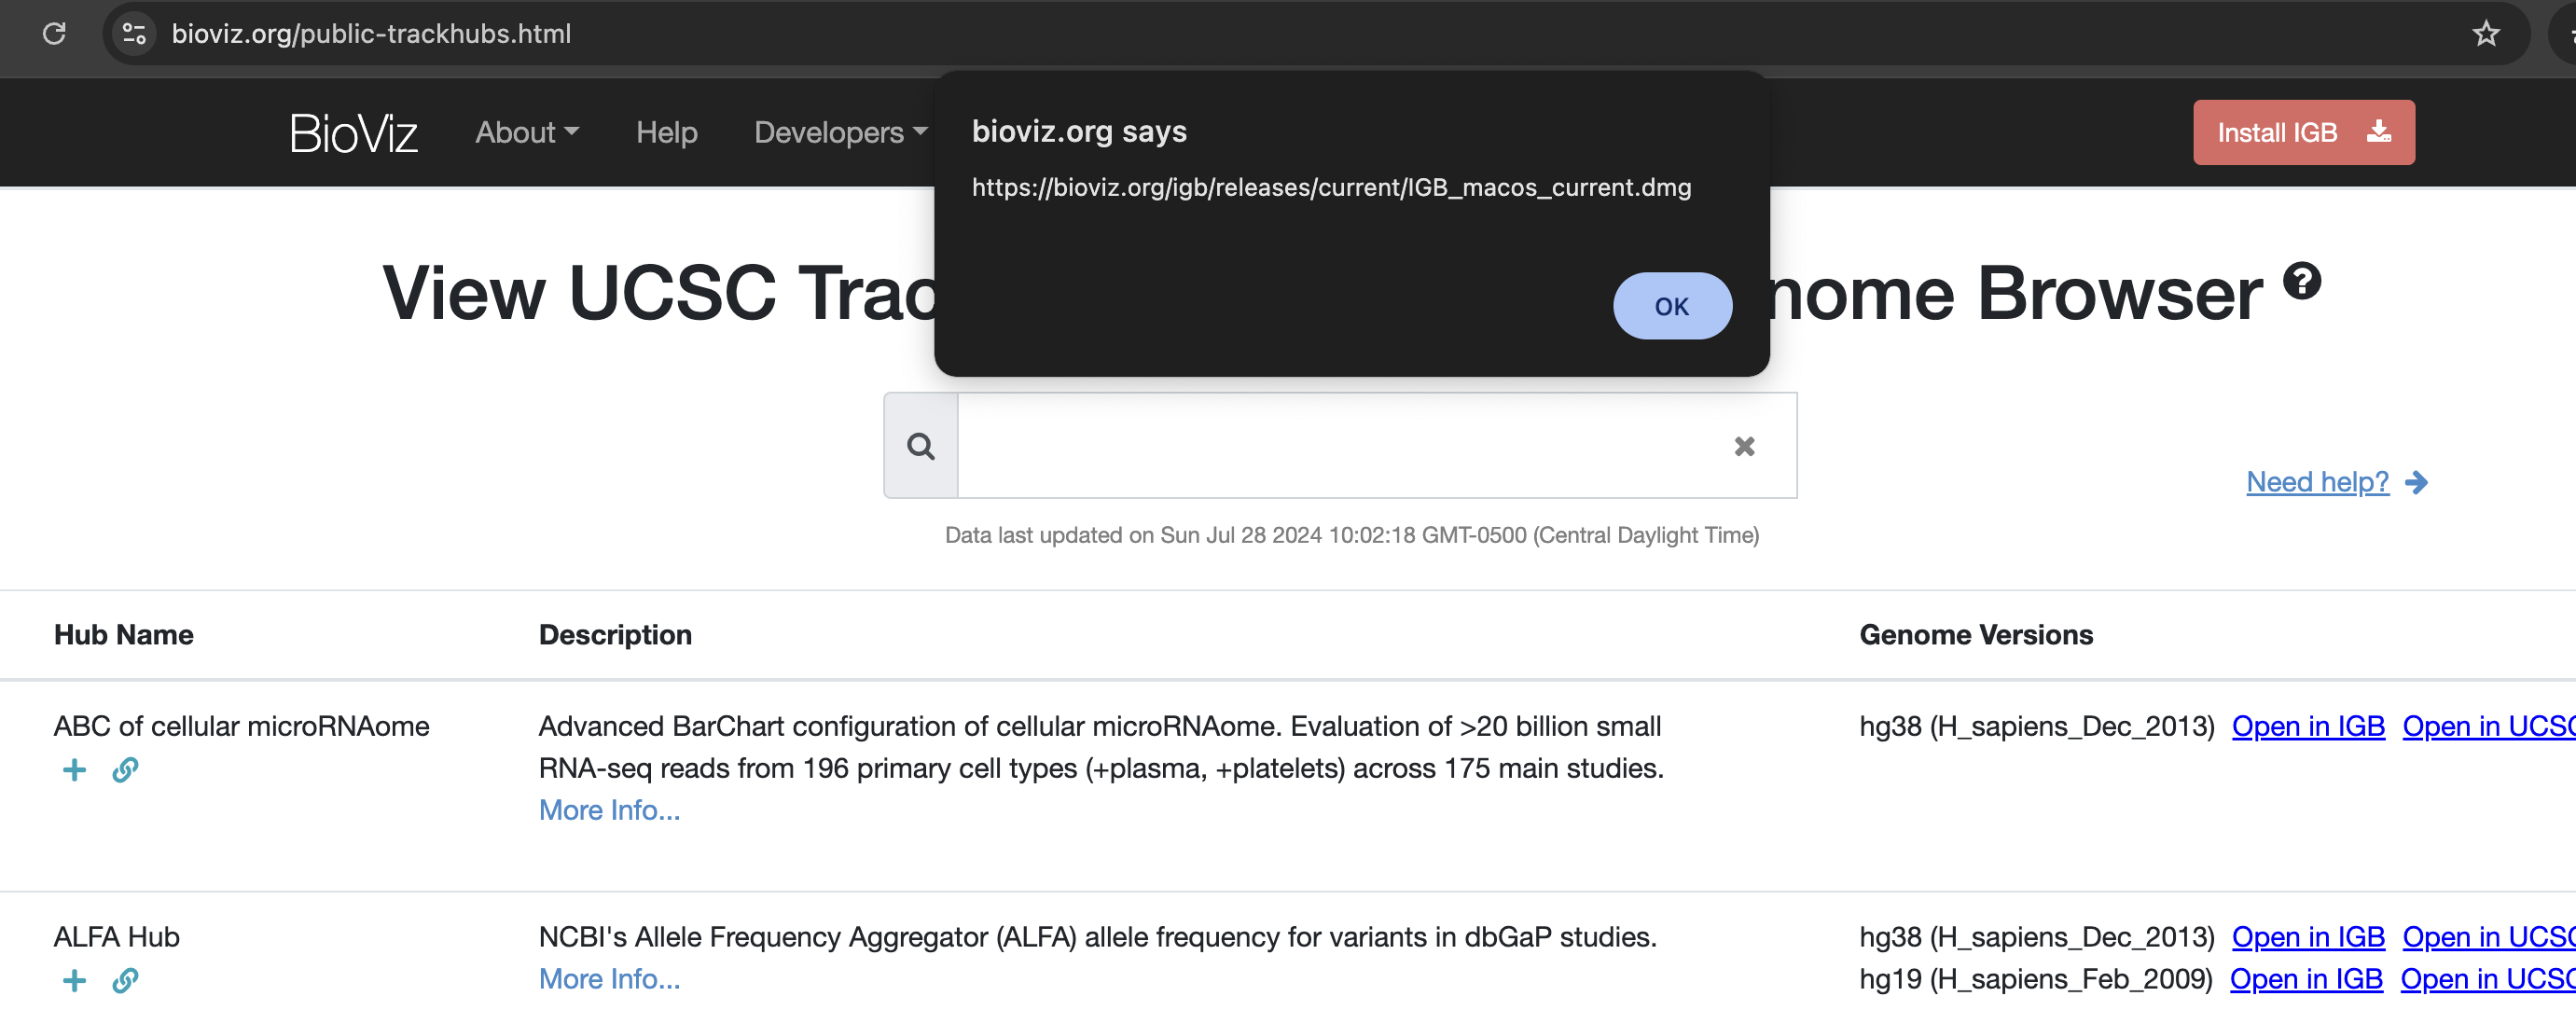Click the browser reload icon
The image size is (2576, 1024).
54,33
